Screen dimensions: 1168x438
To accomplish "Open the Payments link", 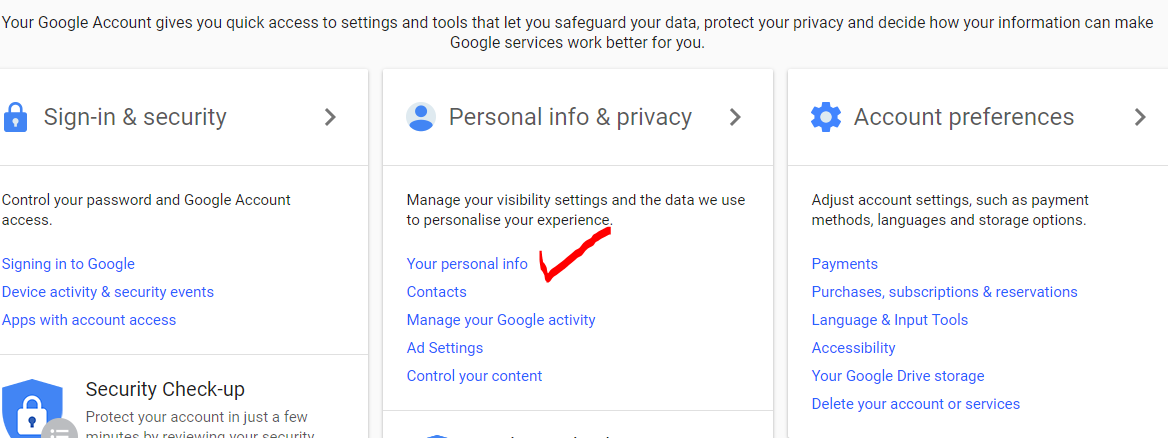I will point(845,264).
